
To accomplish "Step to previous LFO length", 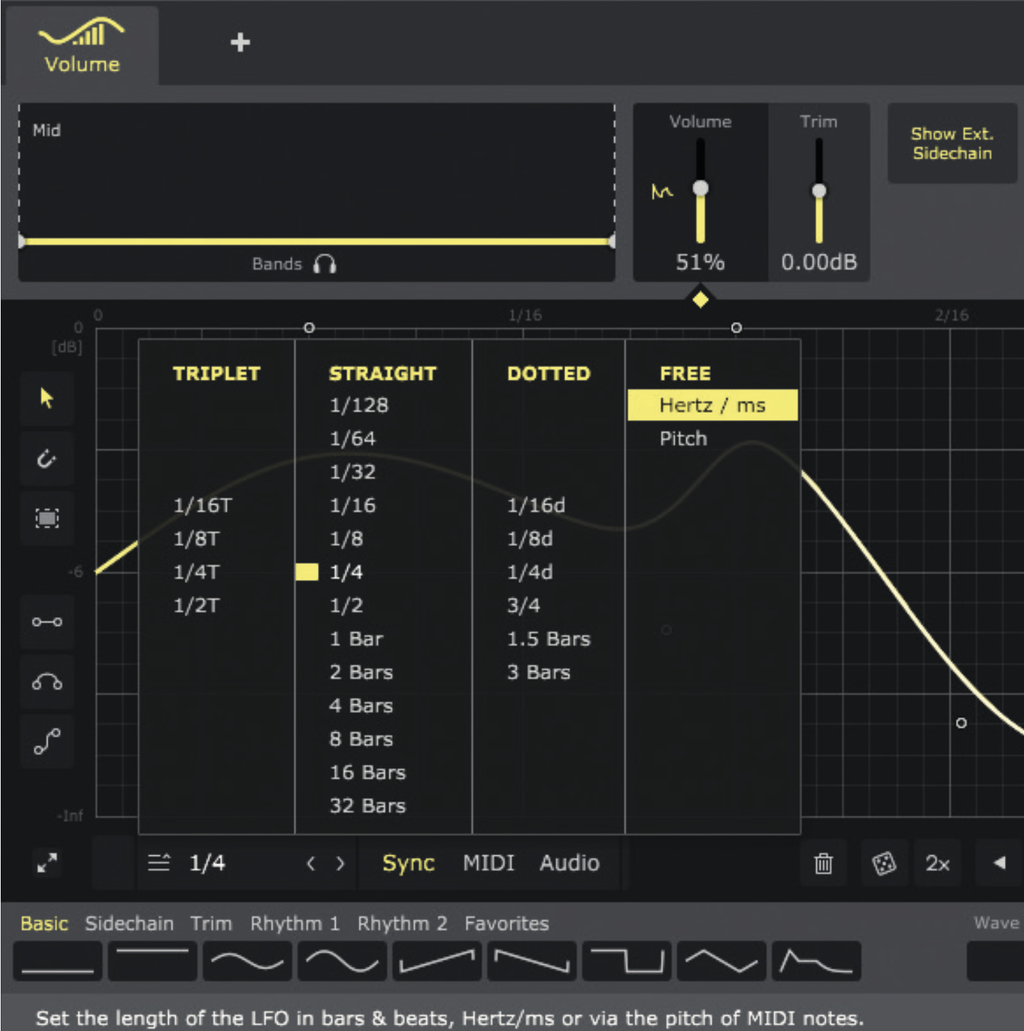I will 311,863.
